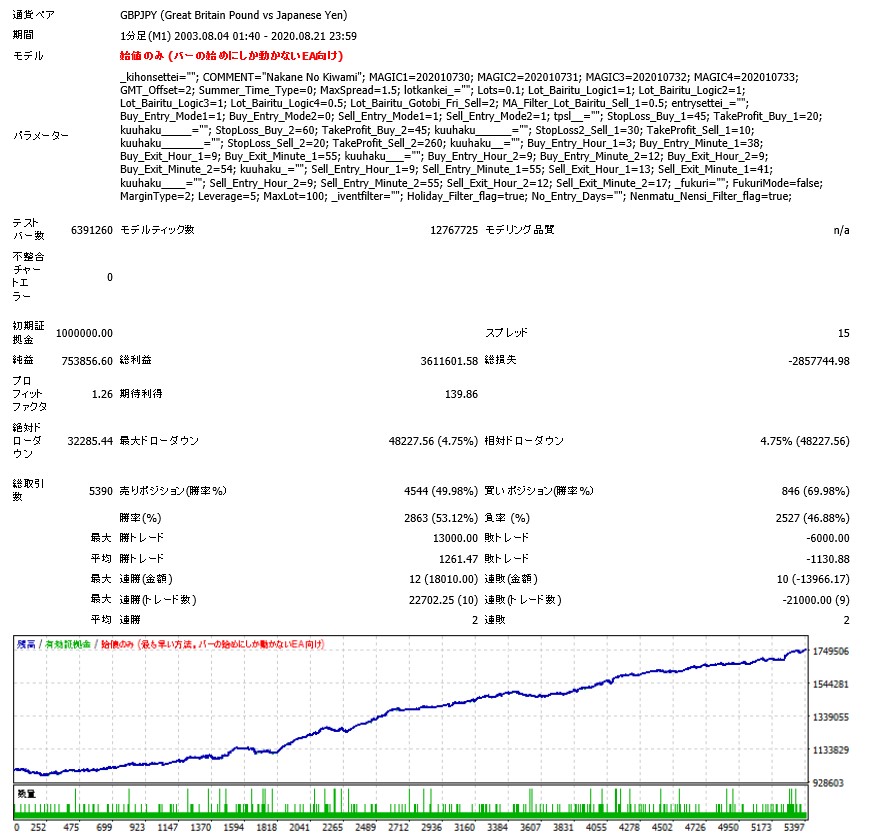Click the long positions value 846 (69.98%)
Screen dimensions: 869x839
815,491
